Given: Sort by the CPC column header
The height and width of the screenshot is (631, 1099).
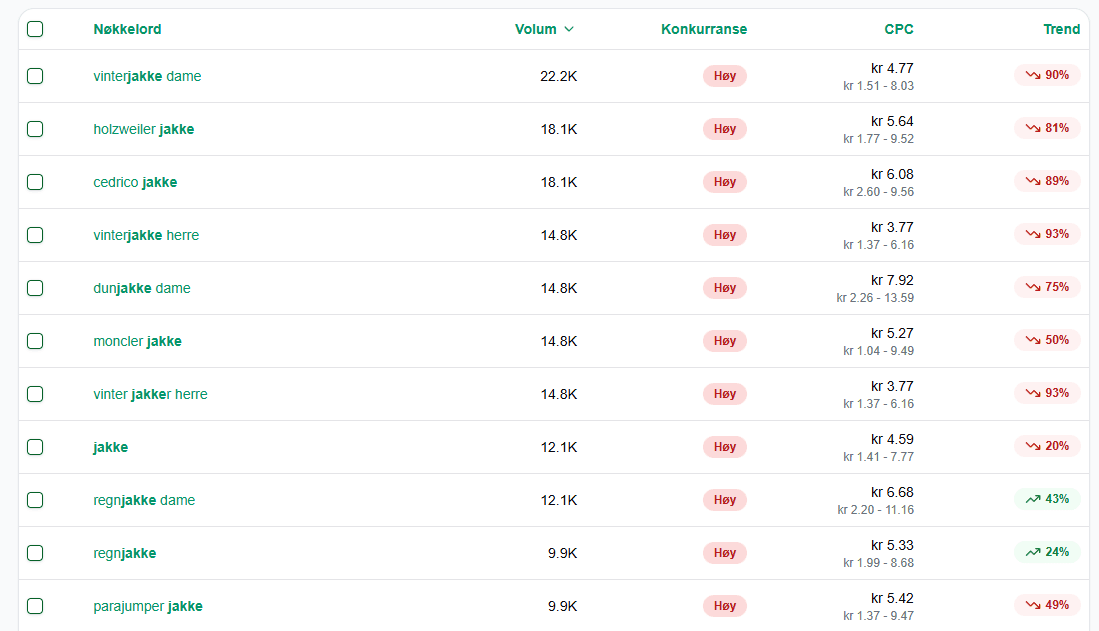Looking at the screenshot, I should [899, 29].
